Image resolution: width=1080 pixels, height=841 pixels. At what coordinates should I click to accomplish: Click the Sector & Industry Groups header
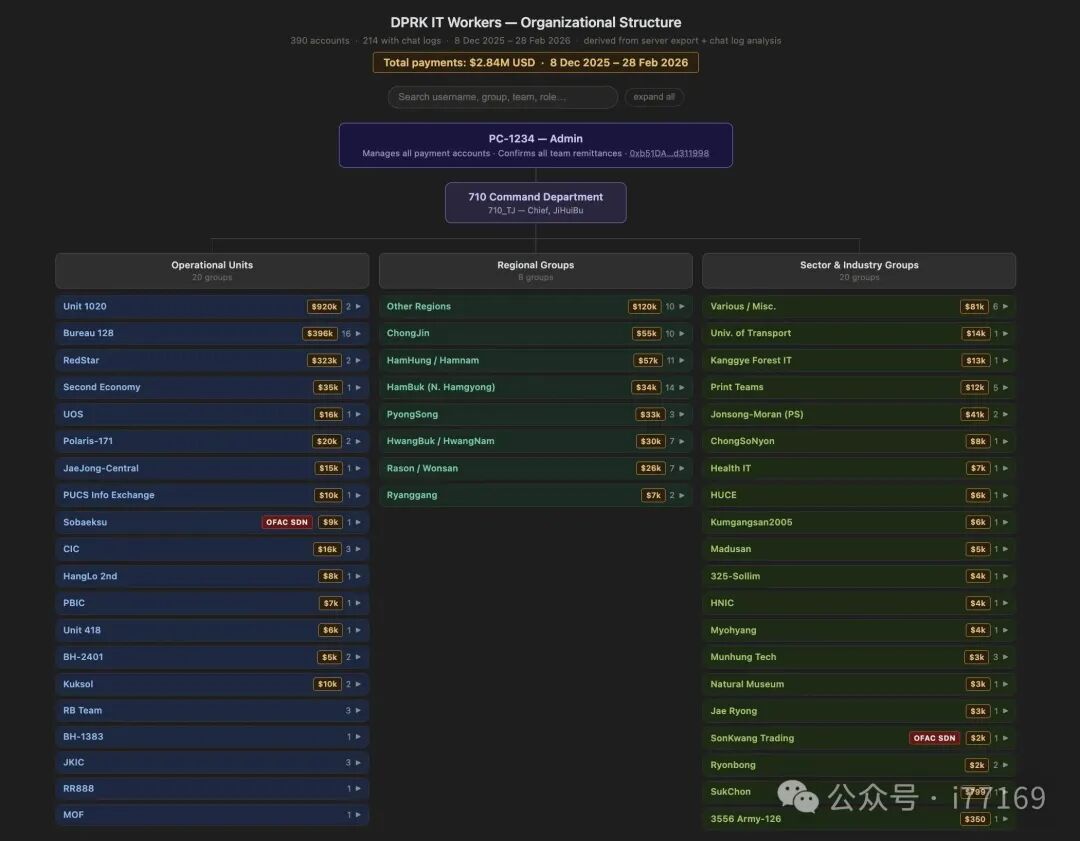point(859,271)
